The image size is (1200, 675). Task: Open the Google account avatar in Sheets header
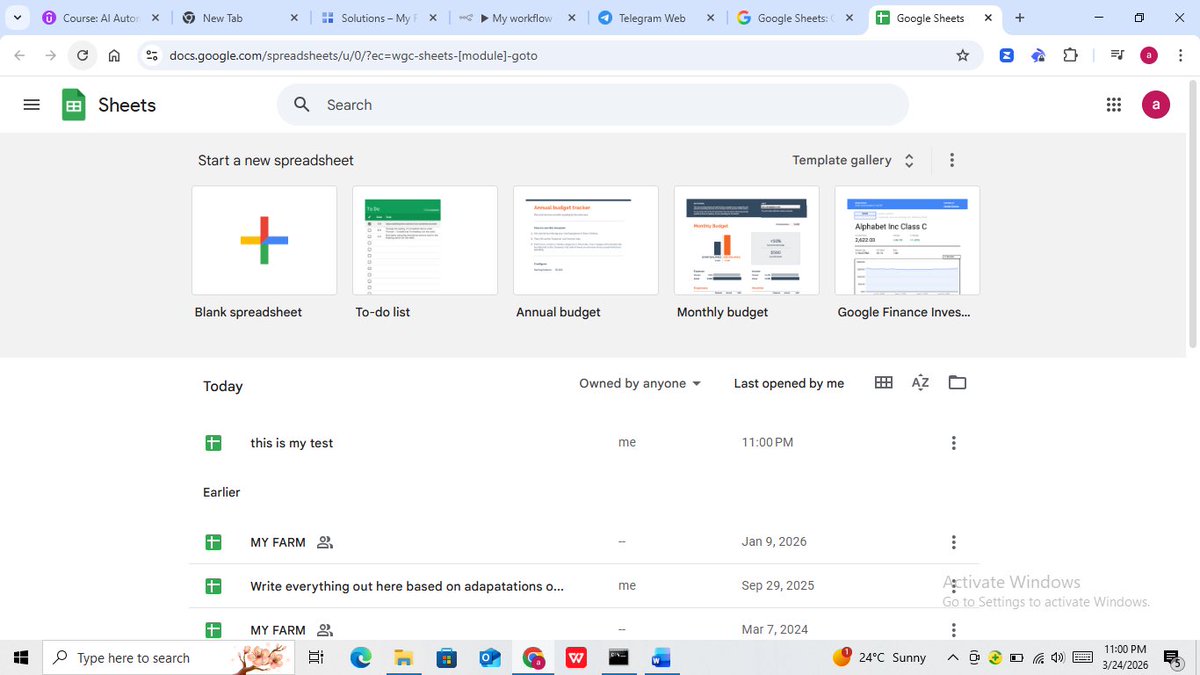(1156, 105)
